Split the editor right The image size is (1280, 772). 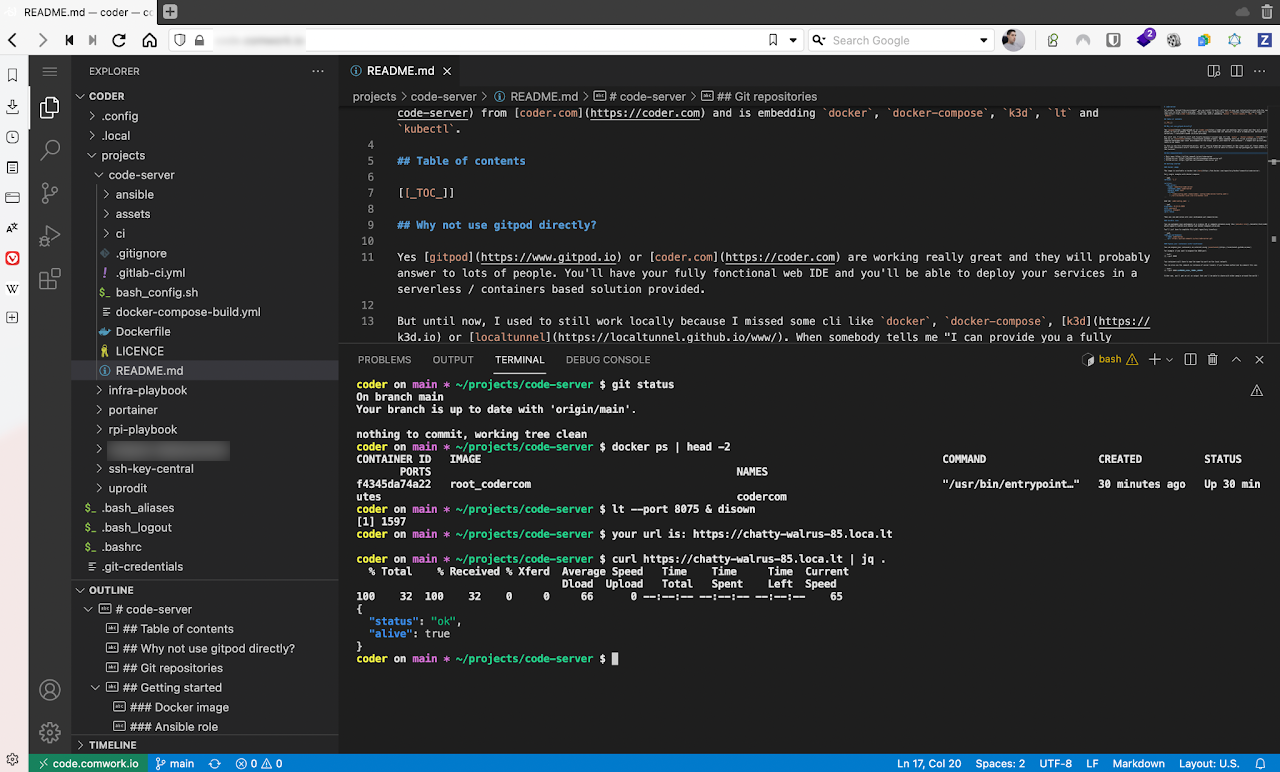tap(1237, 71)
